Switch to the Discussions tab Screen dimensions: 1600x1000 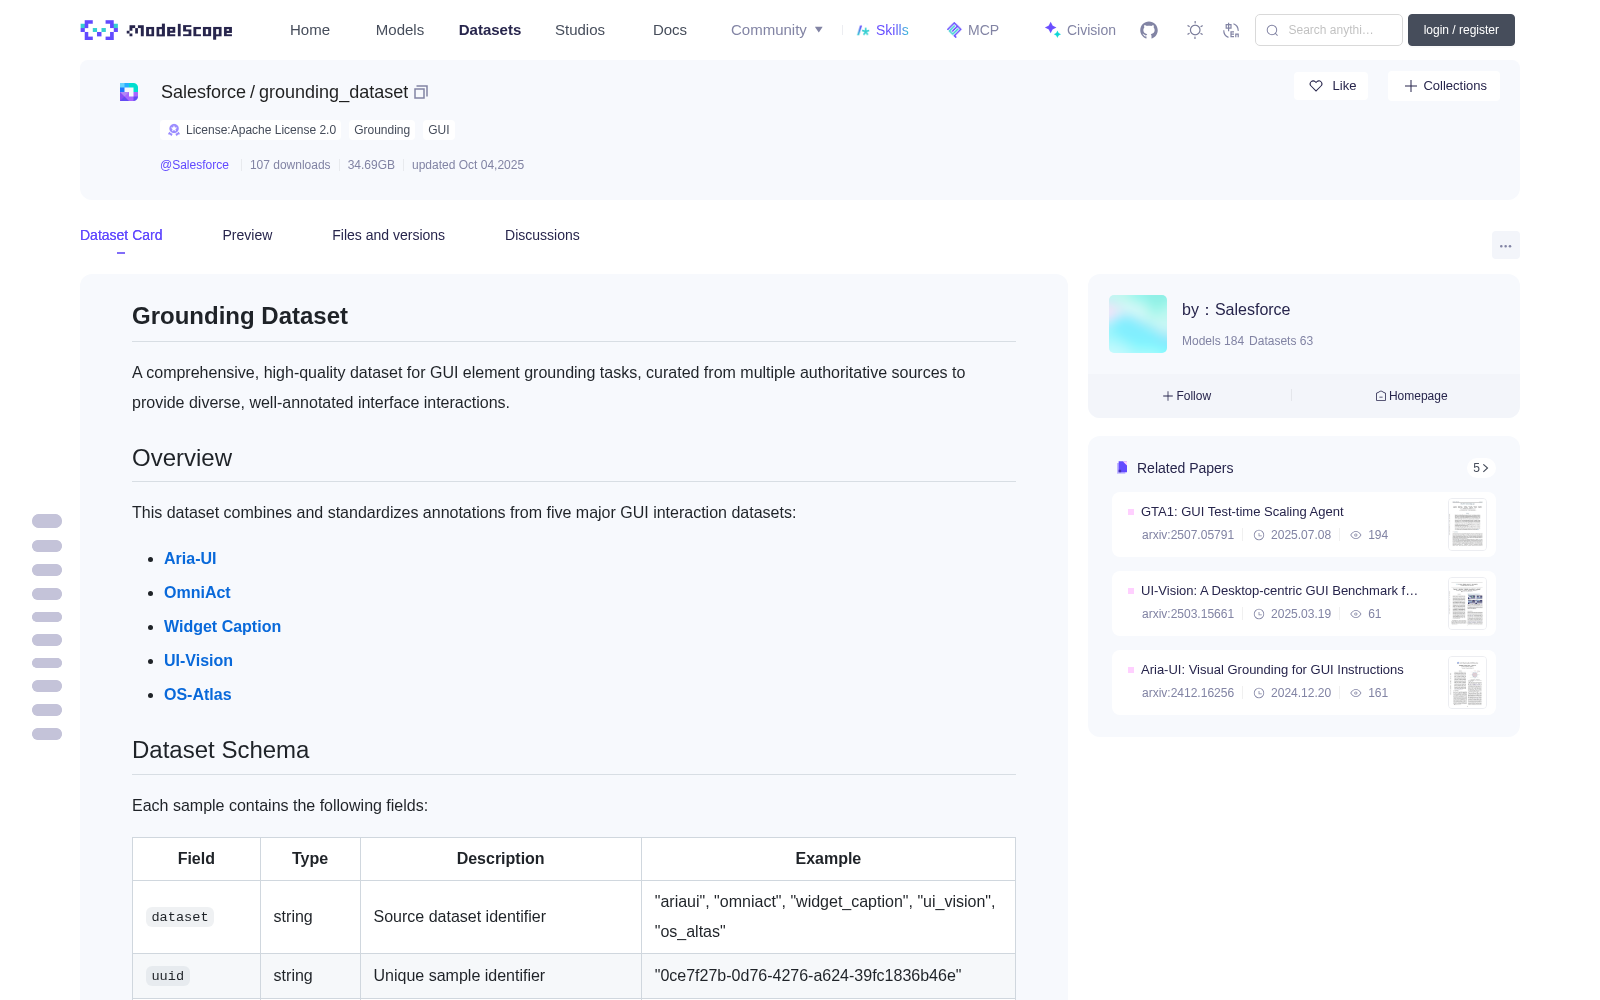542,235
